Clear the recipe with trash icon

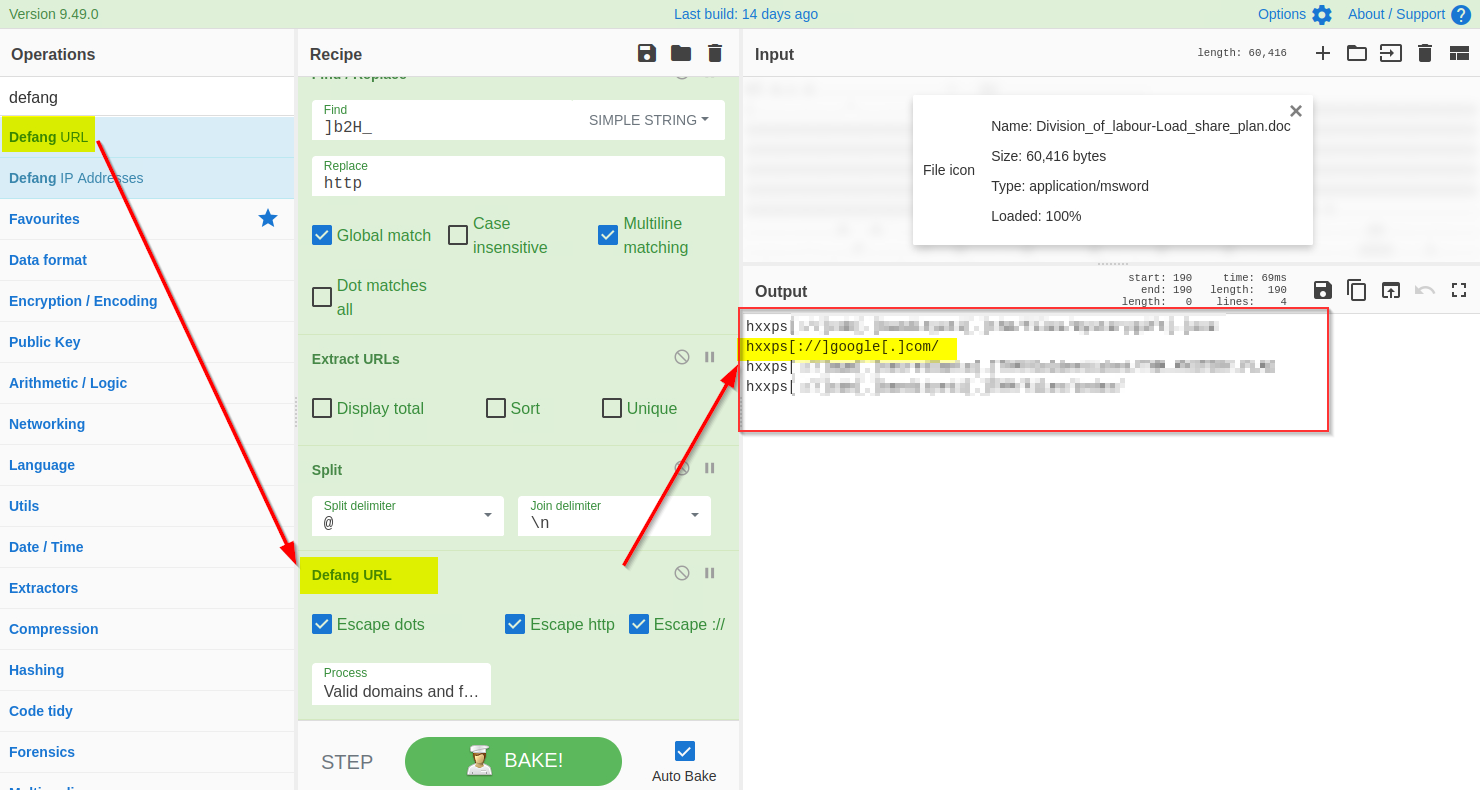(x=715, y=54)
